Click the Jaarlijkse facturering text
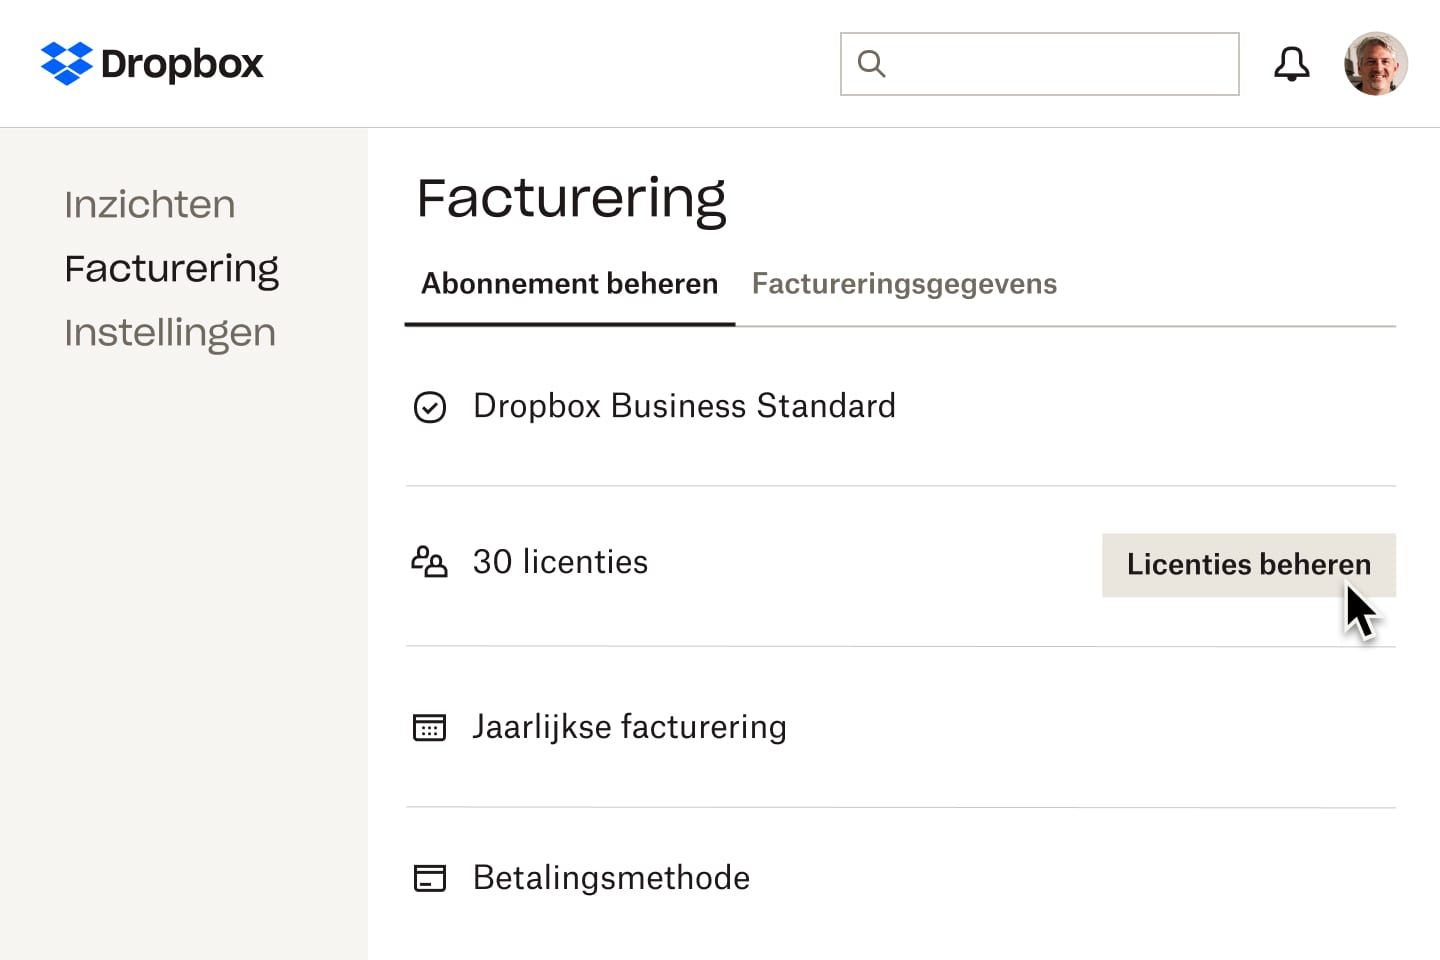This screenshot has width=1440, height=960. [x=629, y=727]
